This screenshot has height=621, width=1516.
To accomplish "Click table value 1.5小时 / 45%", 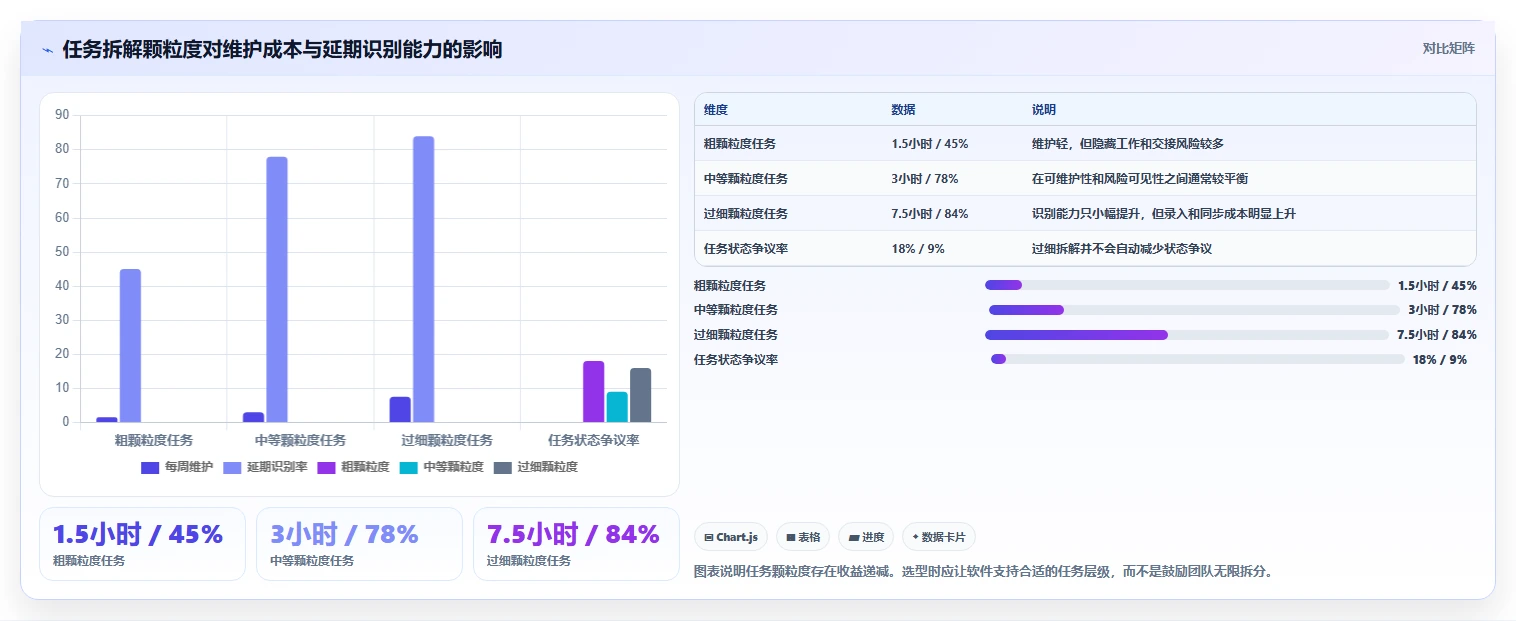I will coord(930,144).
